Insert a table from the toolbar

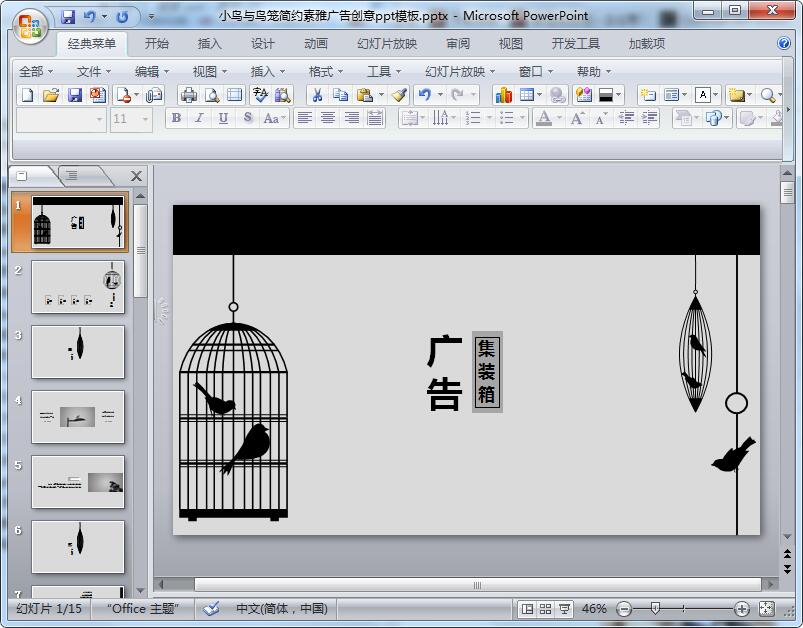point(526,95)
